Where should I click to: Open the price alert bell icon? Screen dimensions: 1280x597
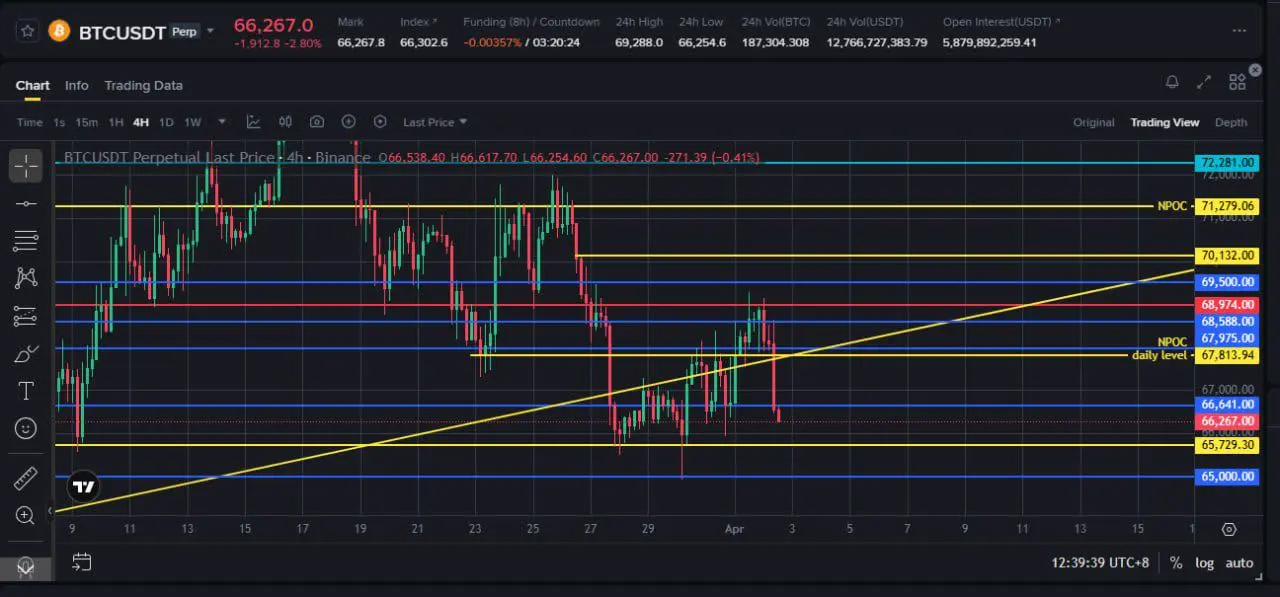1172,82
